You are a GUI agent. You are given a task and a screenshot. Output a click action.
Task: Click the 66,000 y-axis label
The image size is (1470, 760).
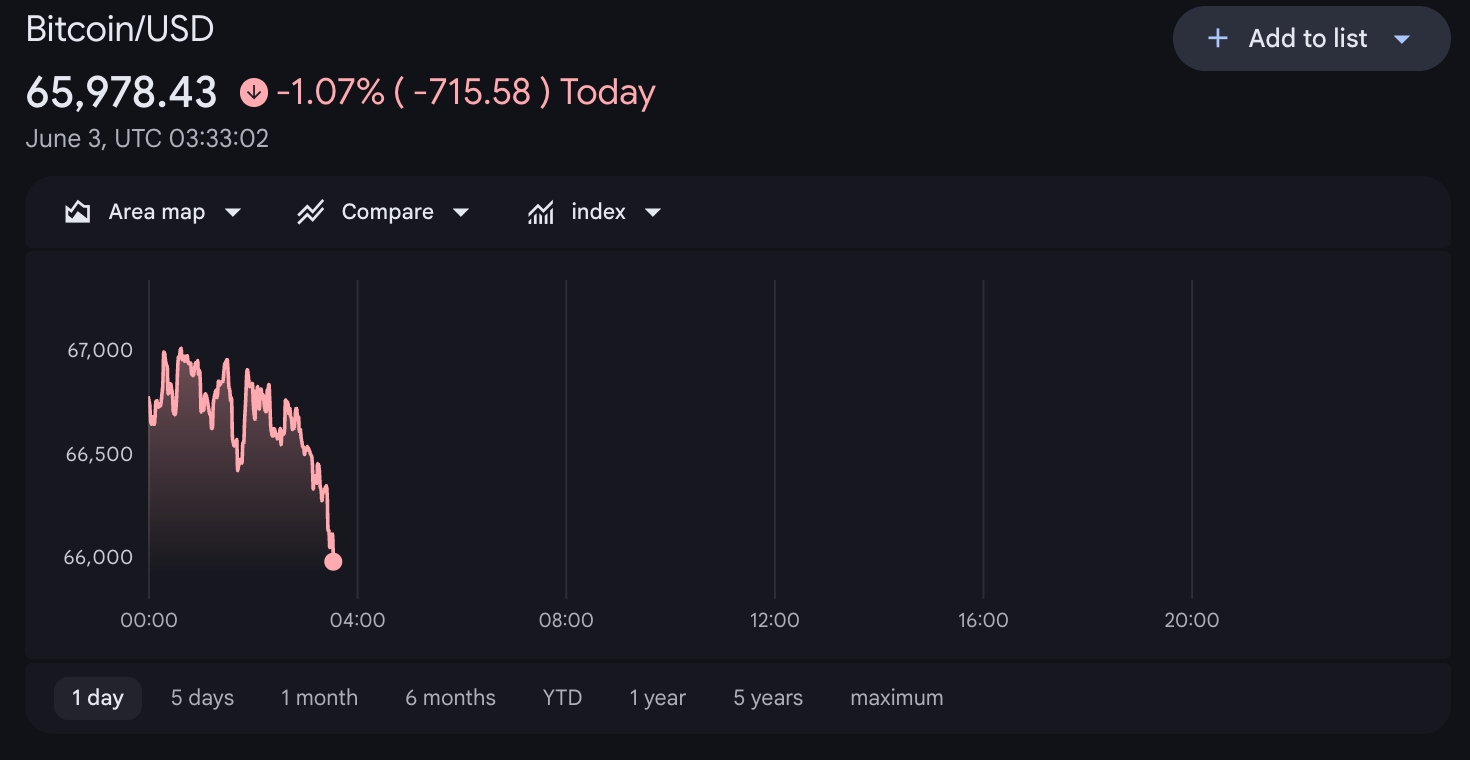click(x=98, y=557)
